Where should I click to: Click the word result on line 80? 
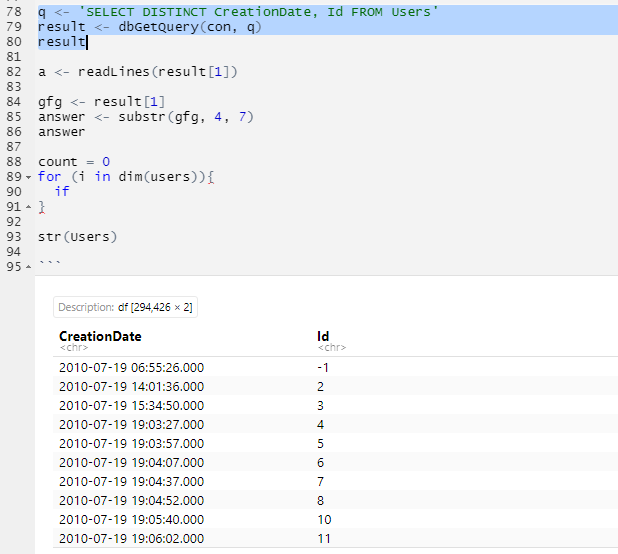[61, 42]
